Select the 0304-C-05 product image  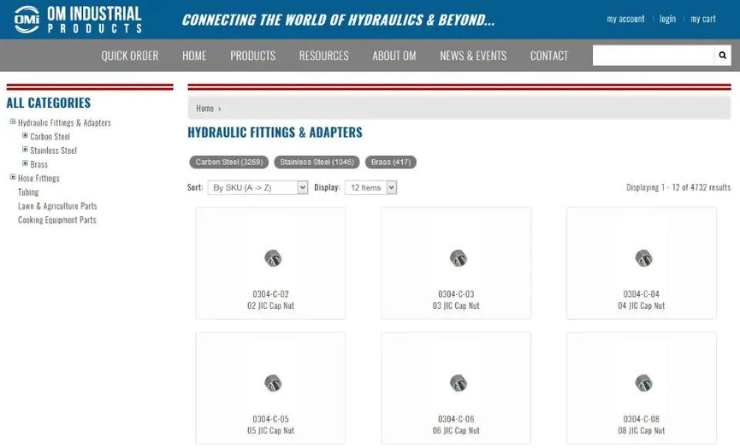click(272, 383)
